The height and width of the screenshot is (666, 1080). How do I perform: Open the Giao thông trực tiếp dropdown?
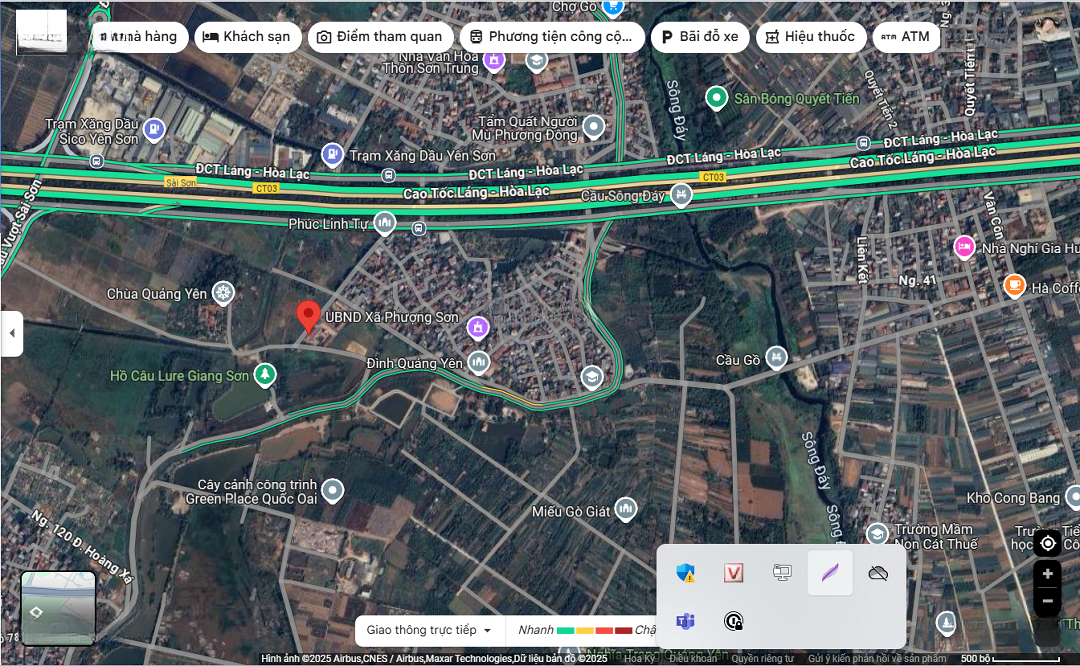pyautogui.click(x=428, y=630)
